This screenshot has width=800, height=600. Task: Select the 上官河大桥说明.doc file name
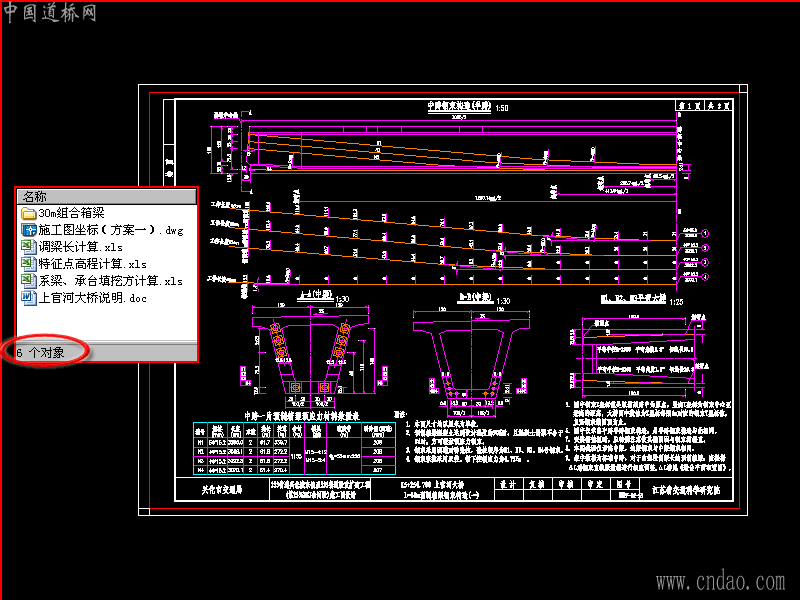click(93, 298)
